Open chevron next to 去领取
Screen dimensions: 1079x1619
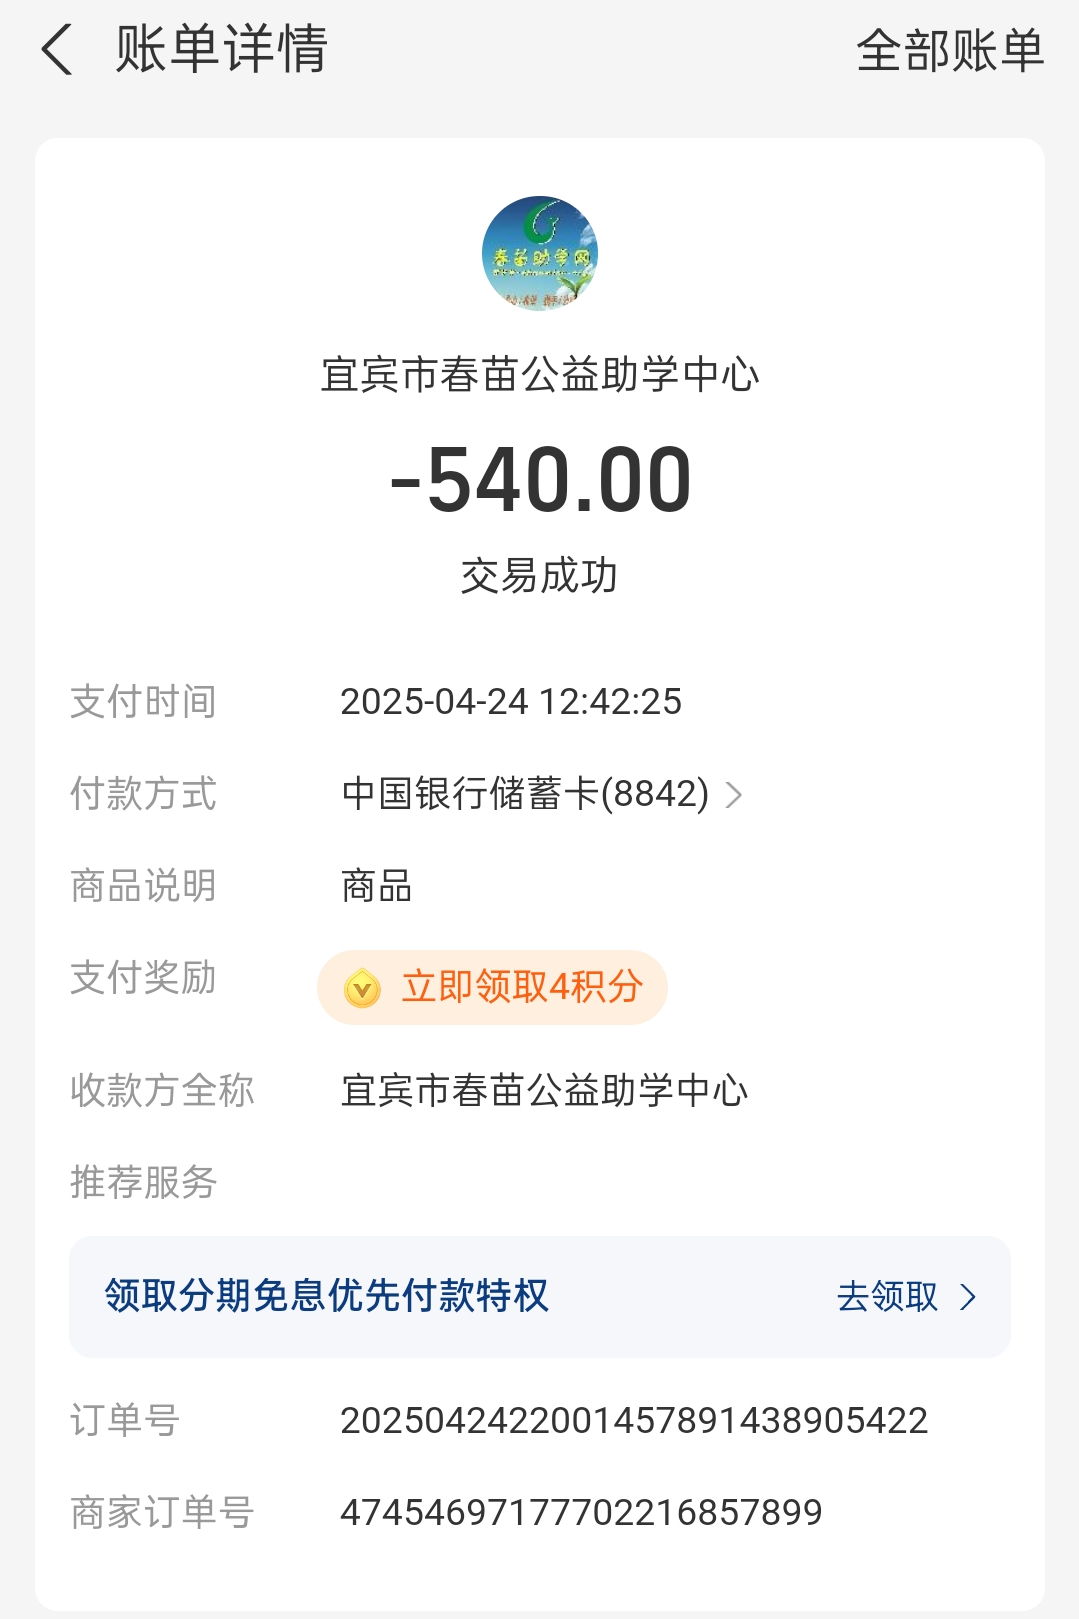coord(968,1297)
